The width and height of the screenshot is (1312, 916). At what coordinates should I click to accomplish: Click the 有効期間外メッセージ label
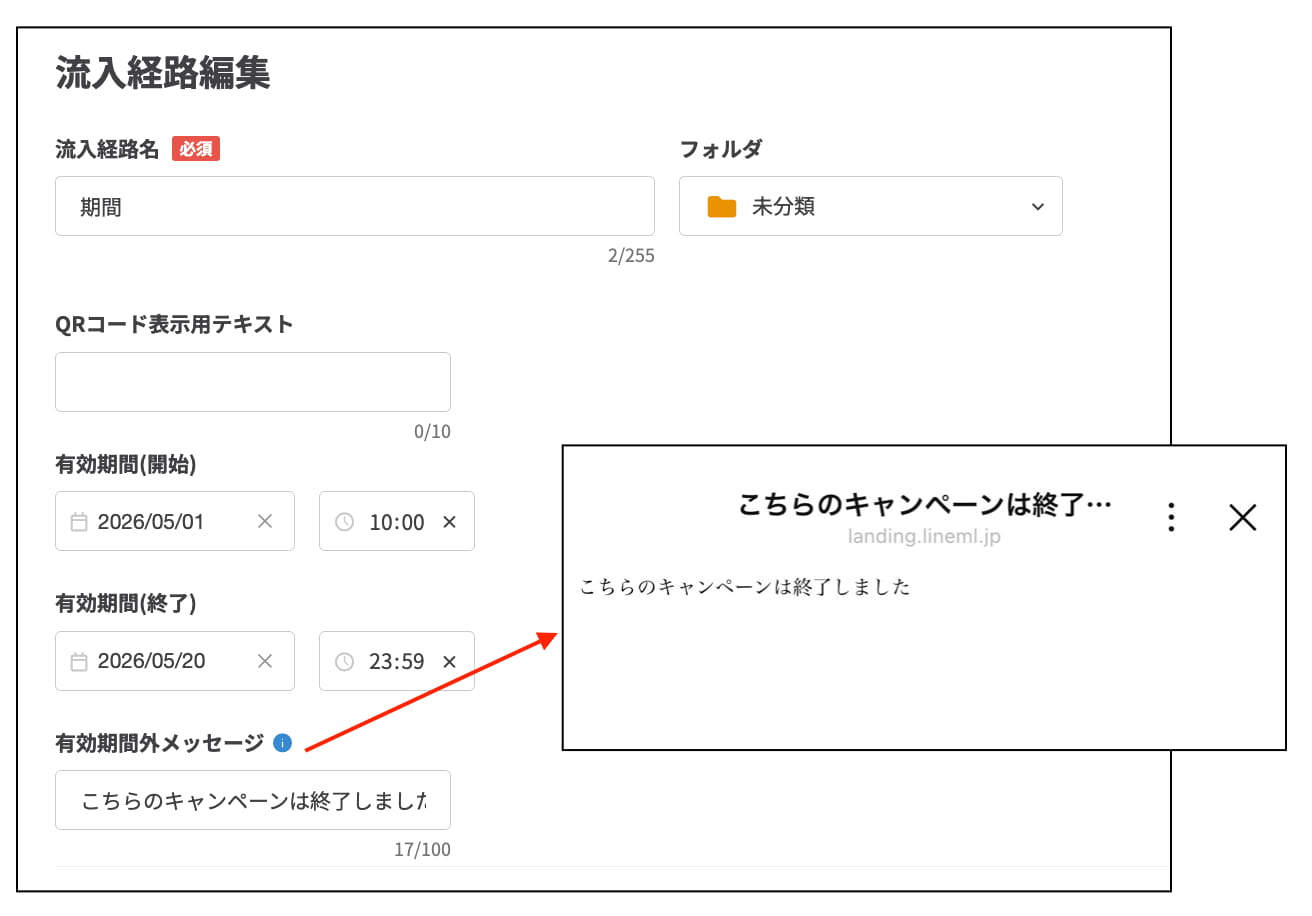tap(159, 743)
